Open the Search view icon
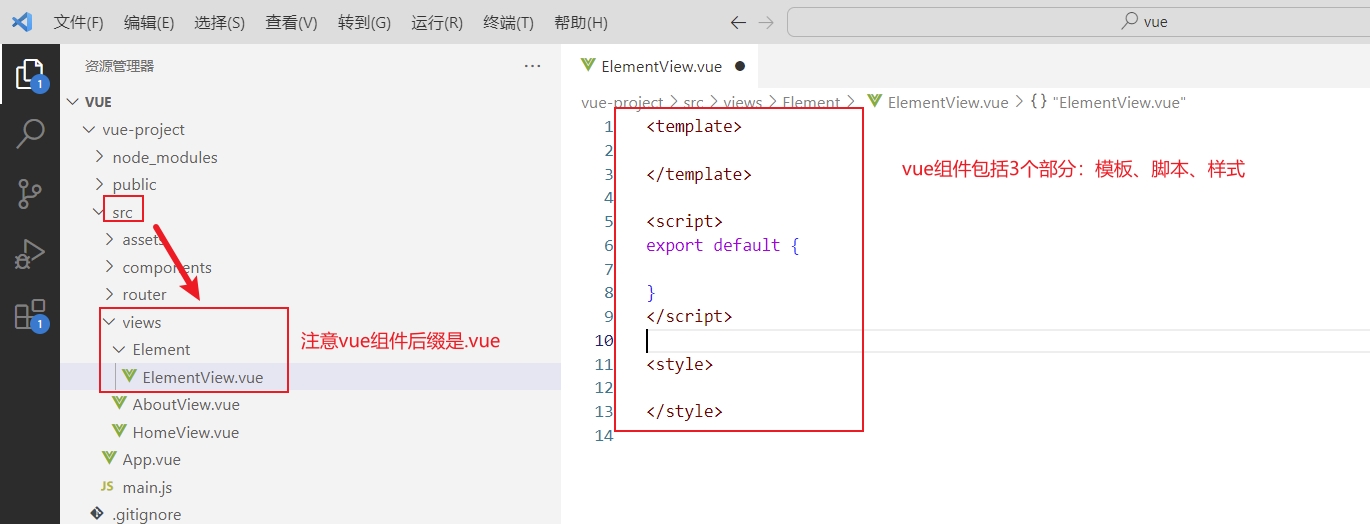Image resolution: width=1370 pixels, height=524 pixels. pos(30,133)
